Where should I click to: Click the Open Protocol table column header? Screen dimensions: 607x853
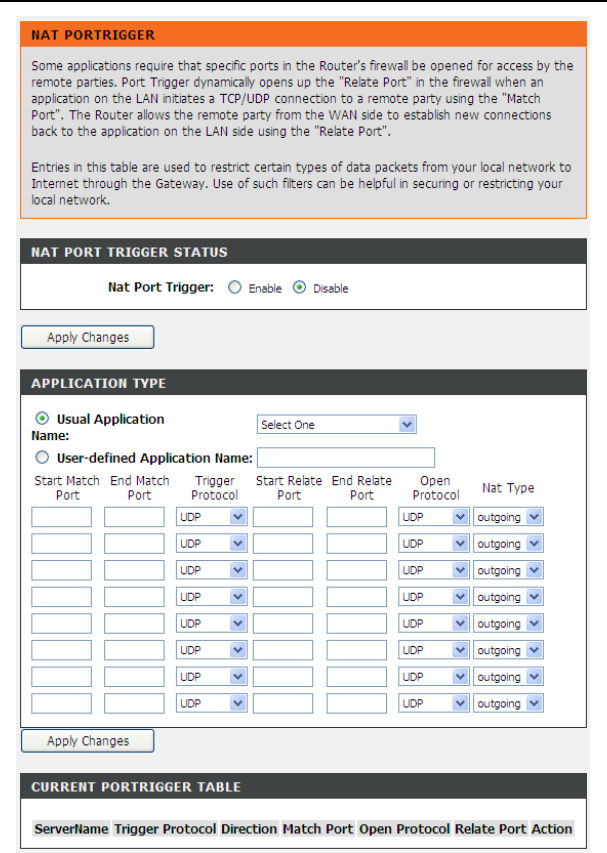(x=404, y=829)
